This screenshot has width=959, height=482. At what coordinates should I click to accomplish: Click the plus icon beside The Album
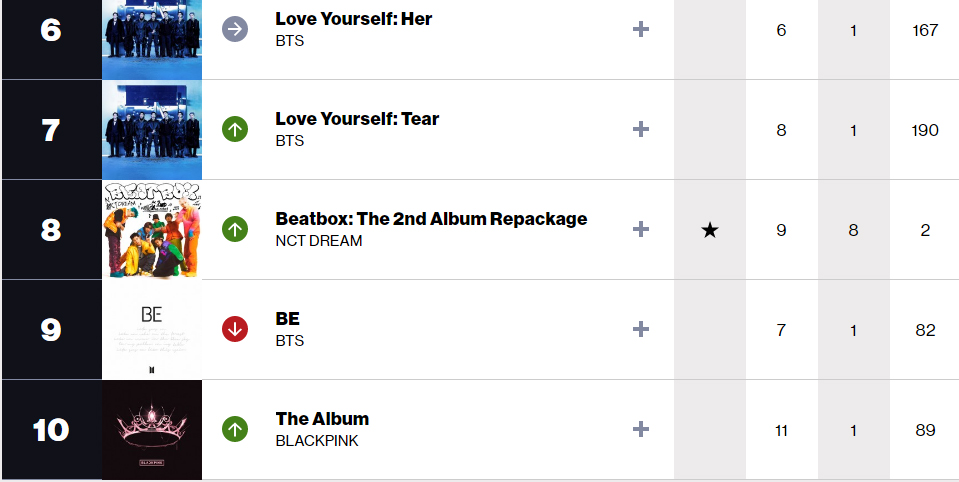(640, 429)
